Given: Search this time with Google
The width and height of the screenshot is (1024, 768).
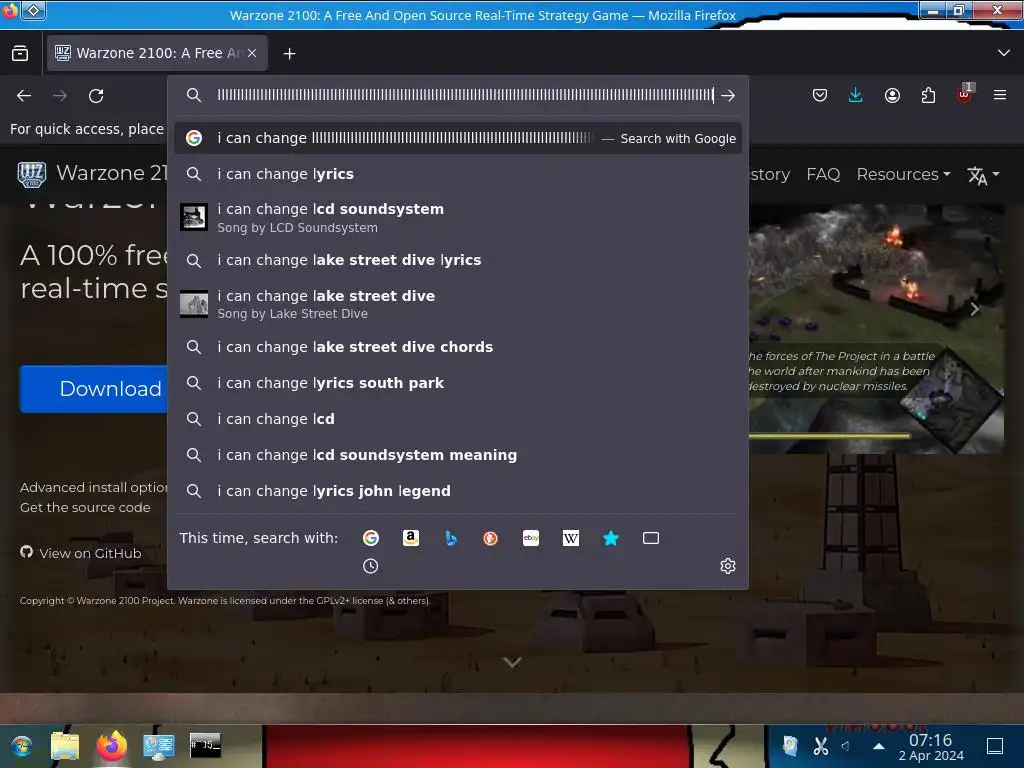Looking at the screenshot, I should pos(371,537).
